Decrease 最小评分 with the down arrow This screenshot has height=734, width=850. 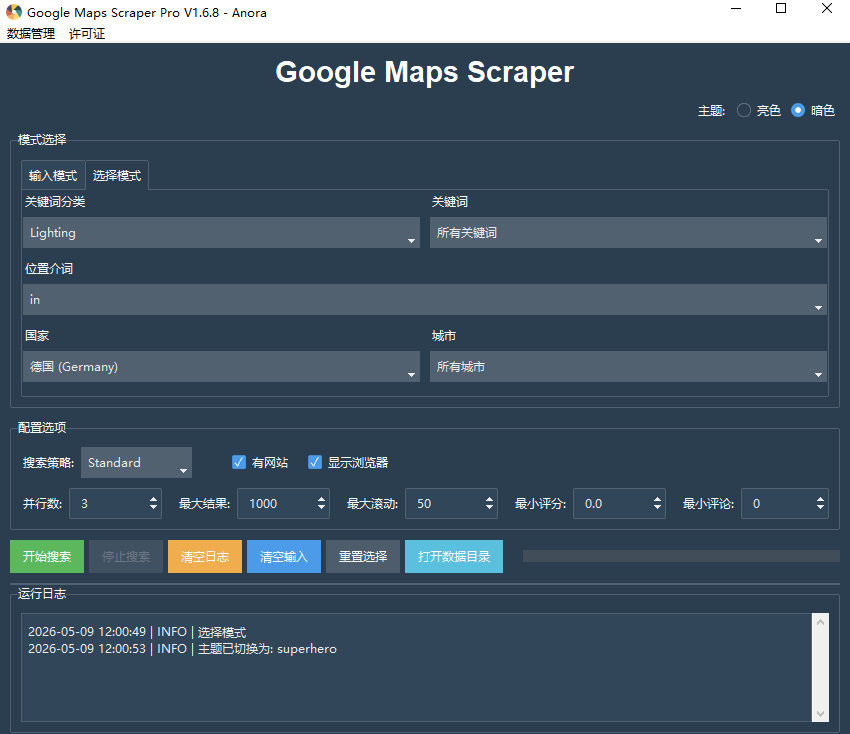coord(658,507)
